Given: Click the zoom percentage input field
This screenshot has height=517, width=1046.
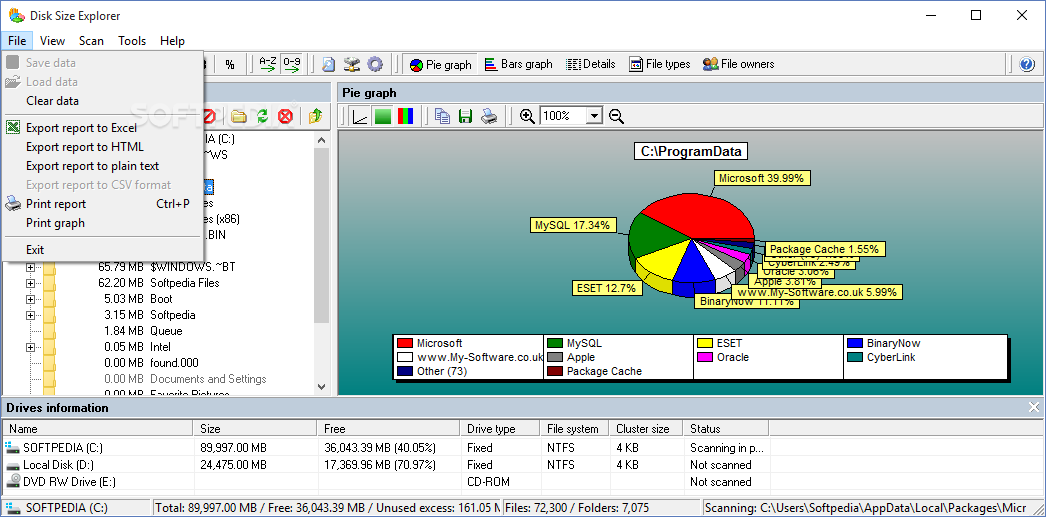Looking at the screenshot, I should (563, 116).
